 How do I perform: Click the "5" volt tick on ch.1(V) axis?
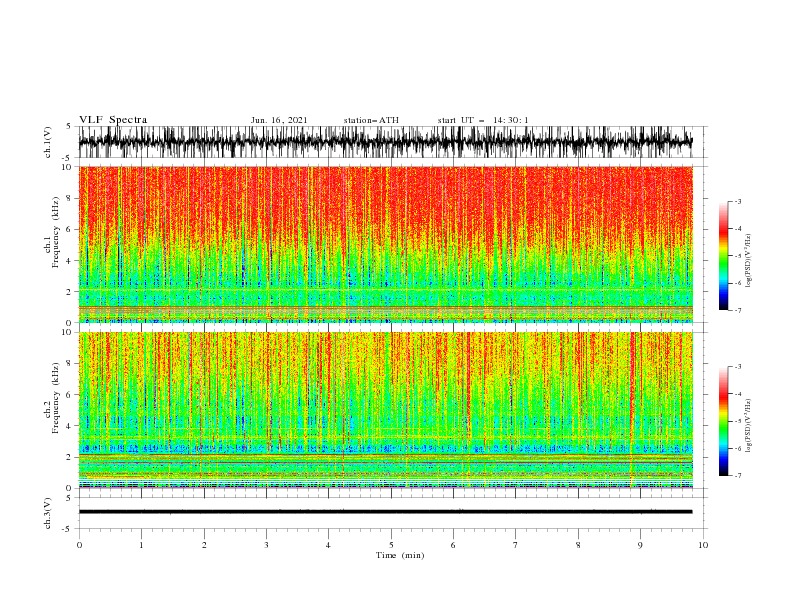coord(69,126)
